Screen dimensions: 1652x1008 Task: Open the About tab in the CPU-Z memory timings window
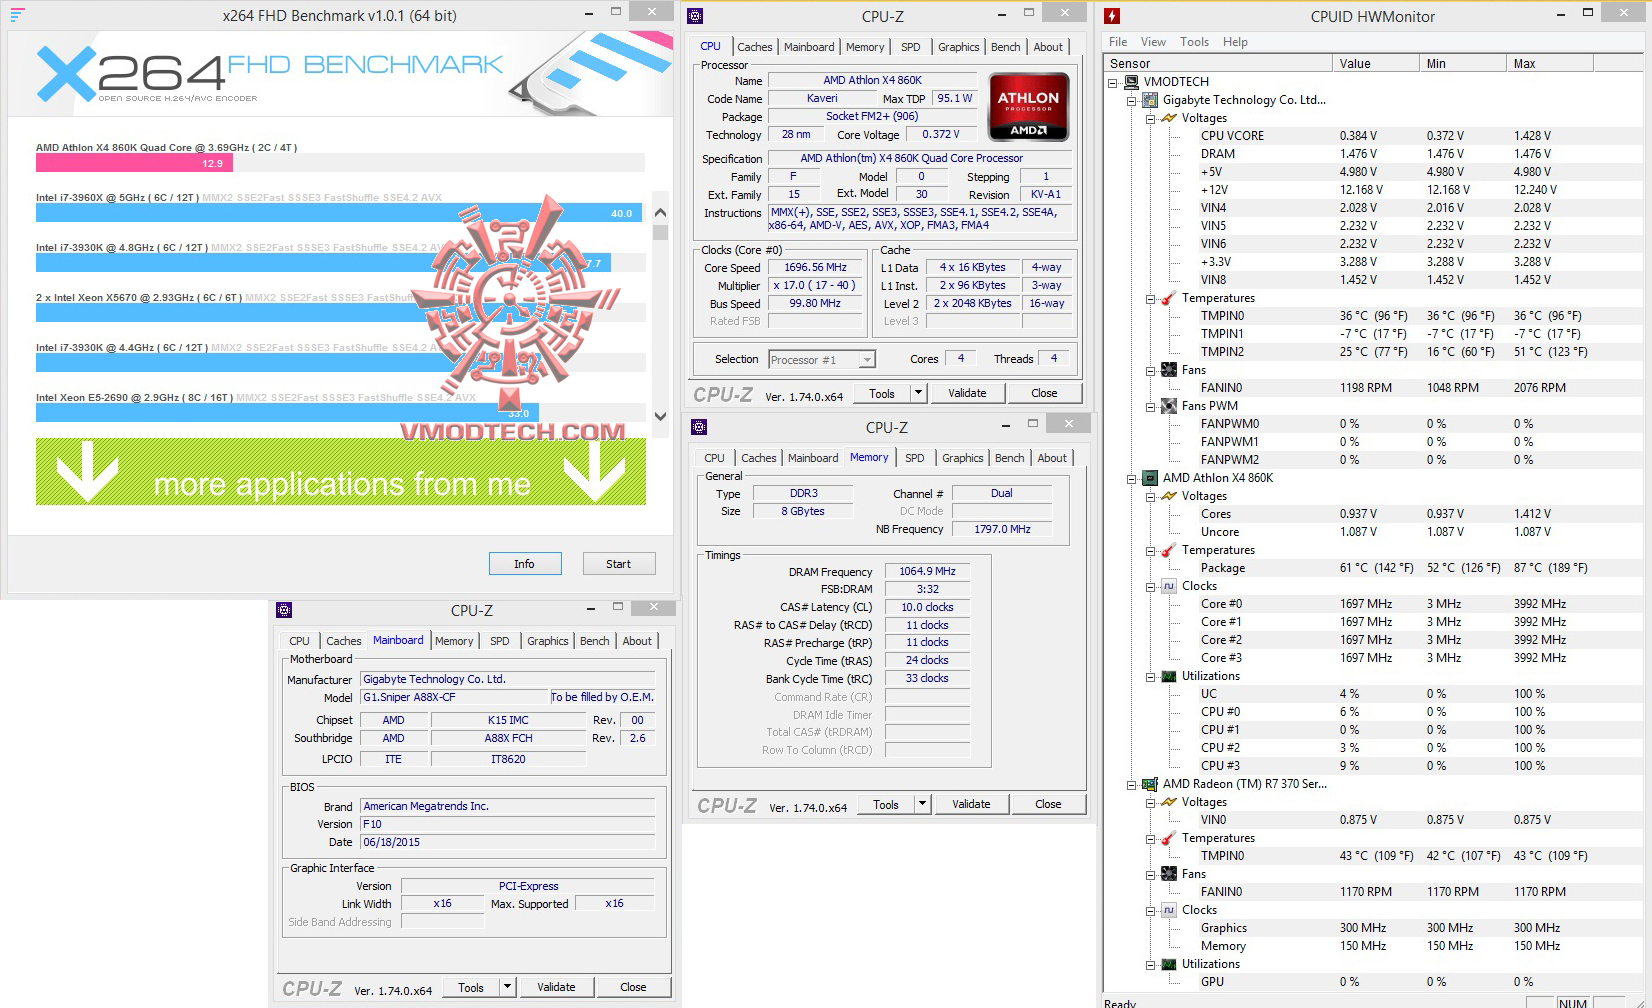point(1052,458)
